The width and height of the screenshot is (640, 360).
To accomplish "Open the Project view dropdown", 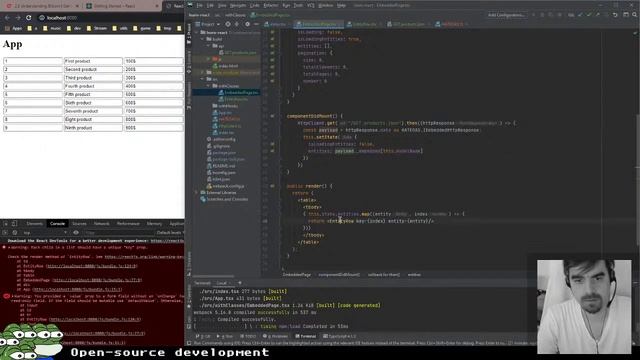I will [208, 24].
